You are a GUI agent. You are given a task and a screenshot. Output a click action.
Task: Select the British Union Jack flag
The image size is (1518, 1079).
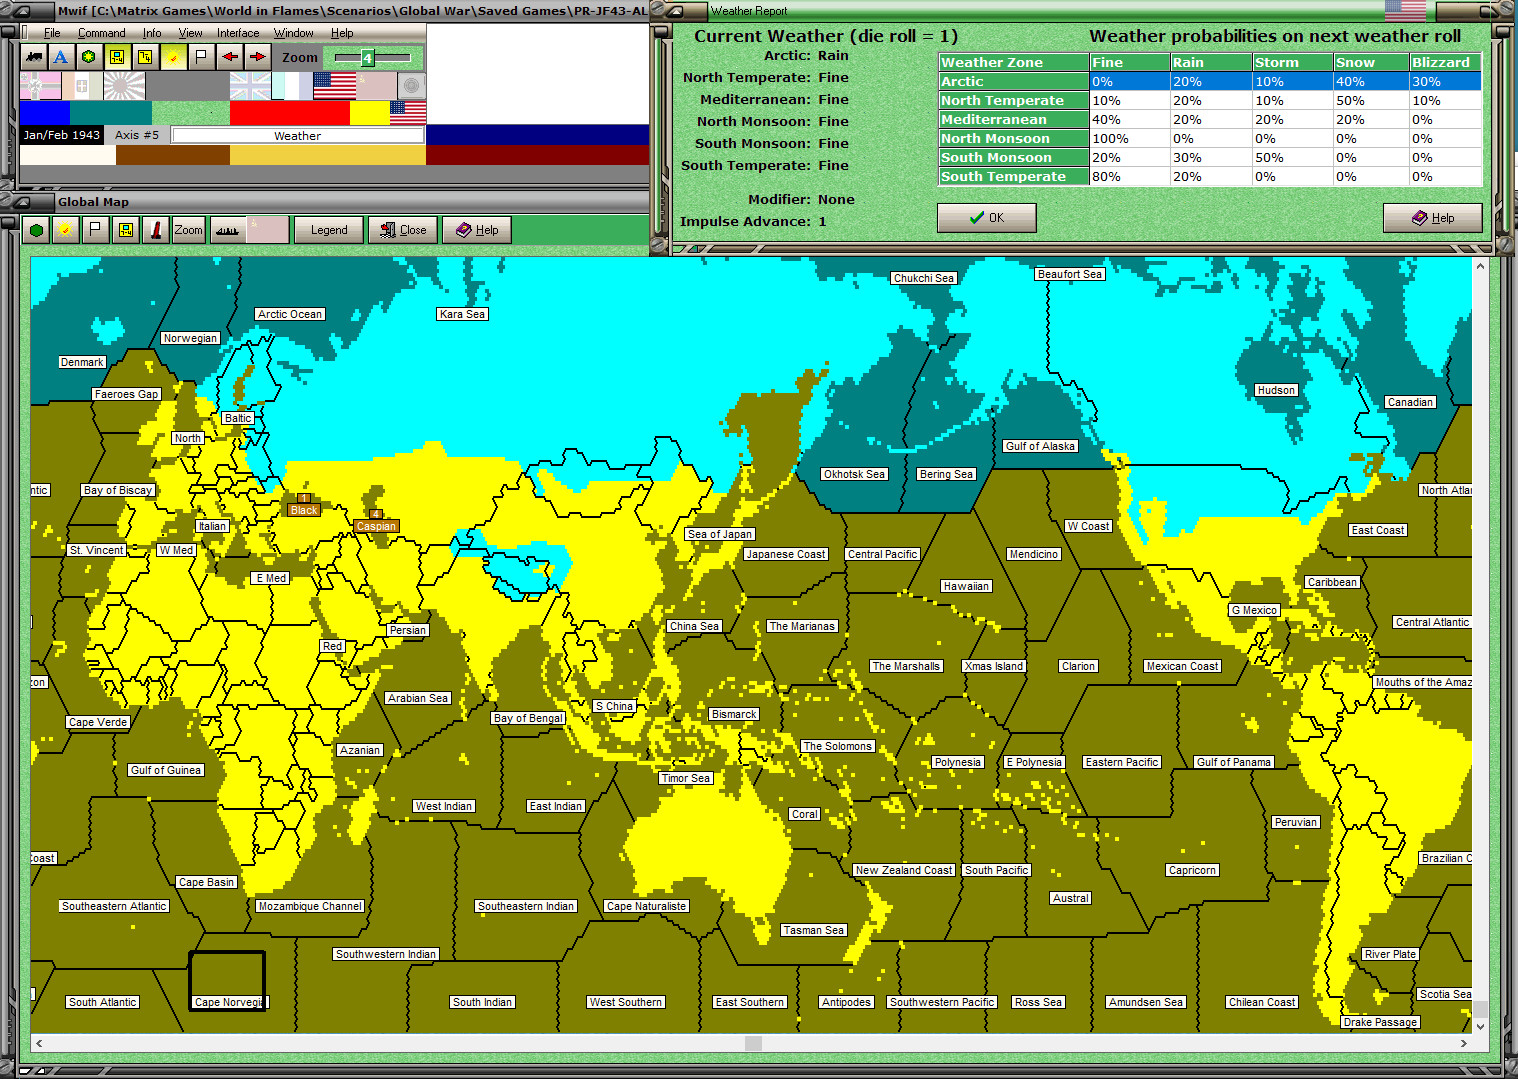250,86
